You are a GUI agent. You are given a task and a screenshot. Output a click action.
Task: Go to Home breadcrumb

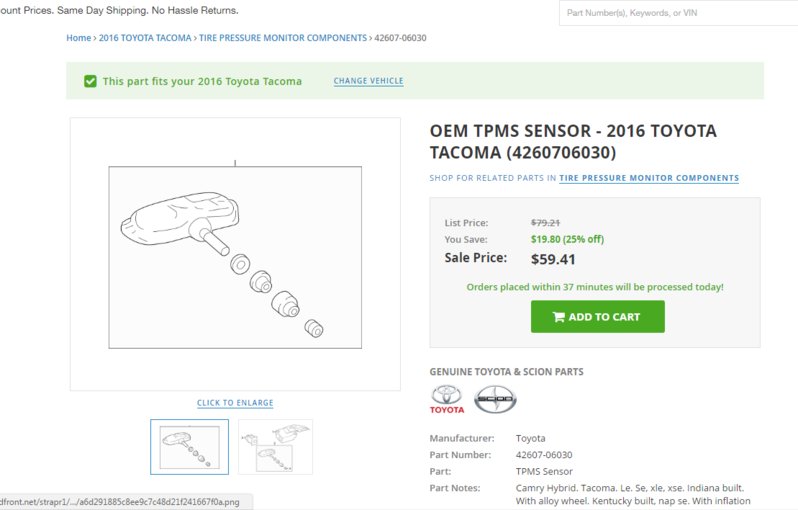point(78,38)
